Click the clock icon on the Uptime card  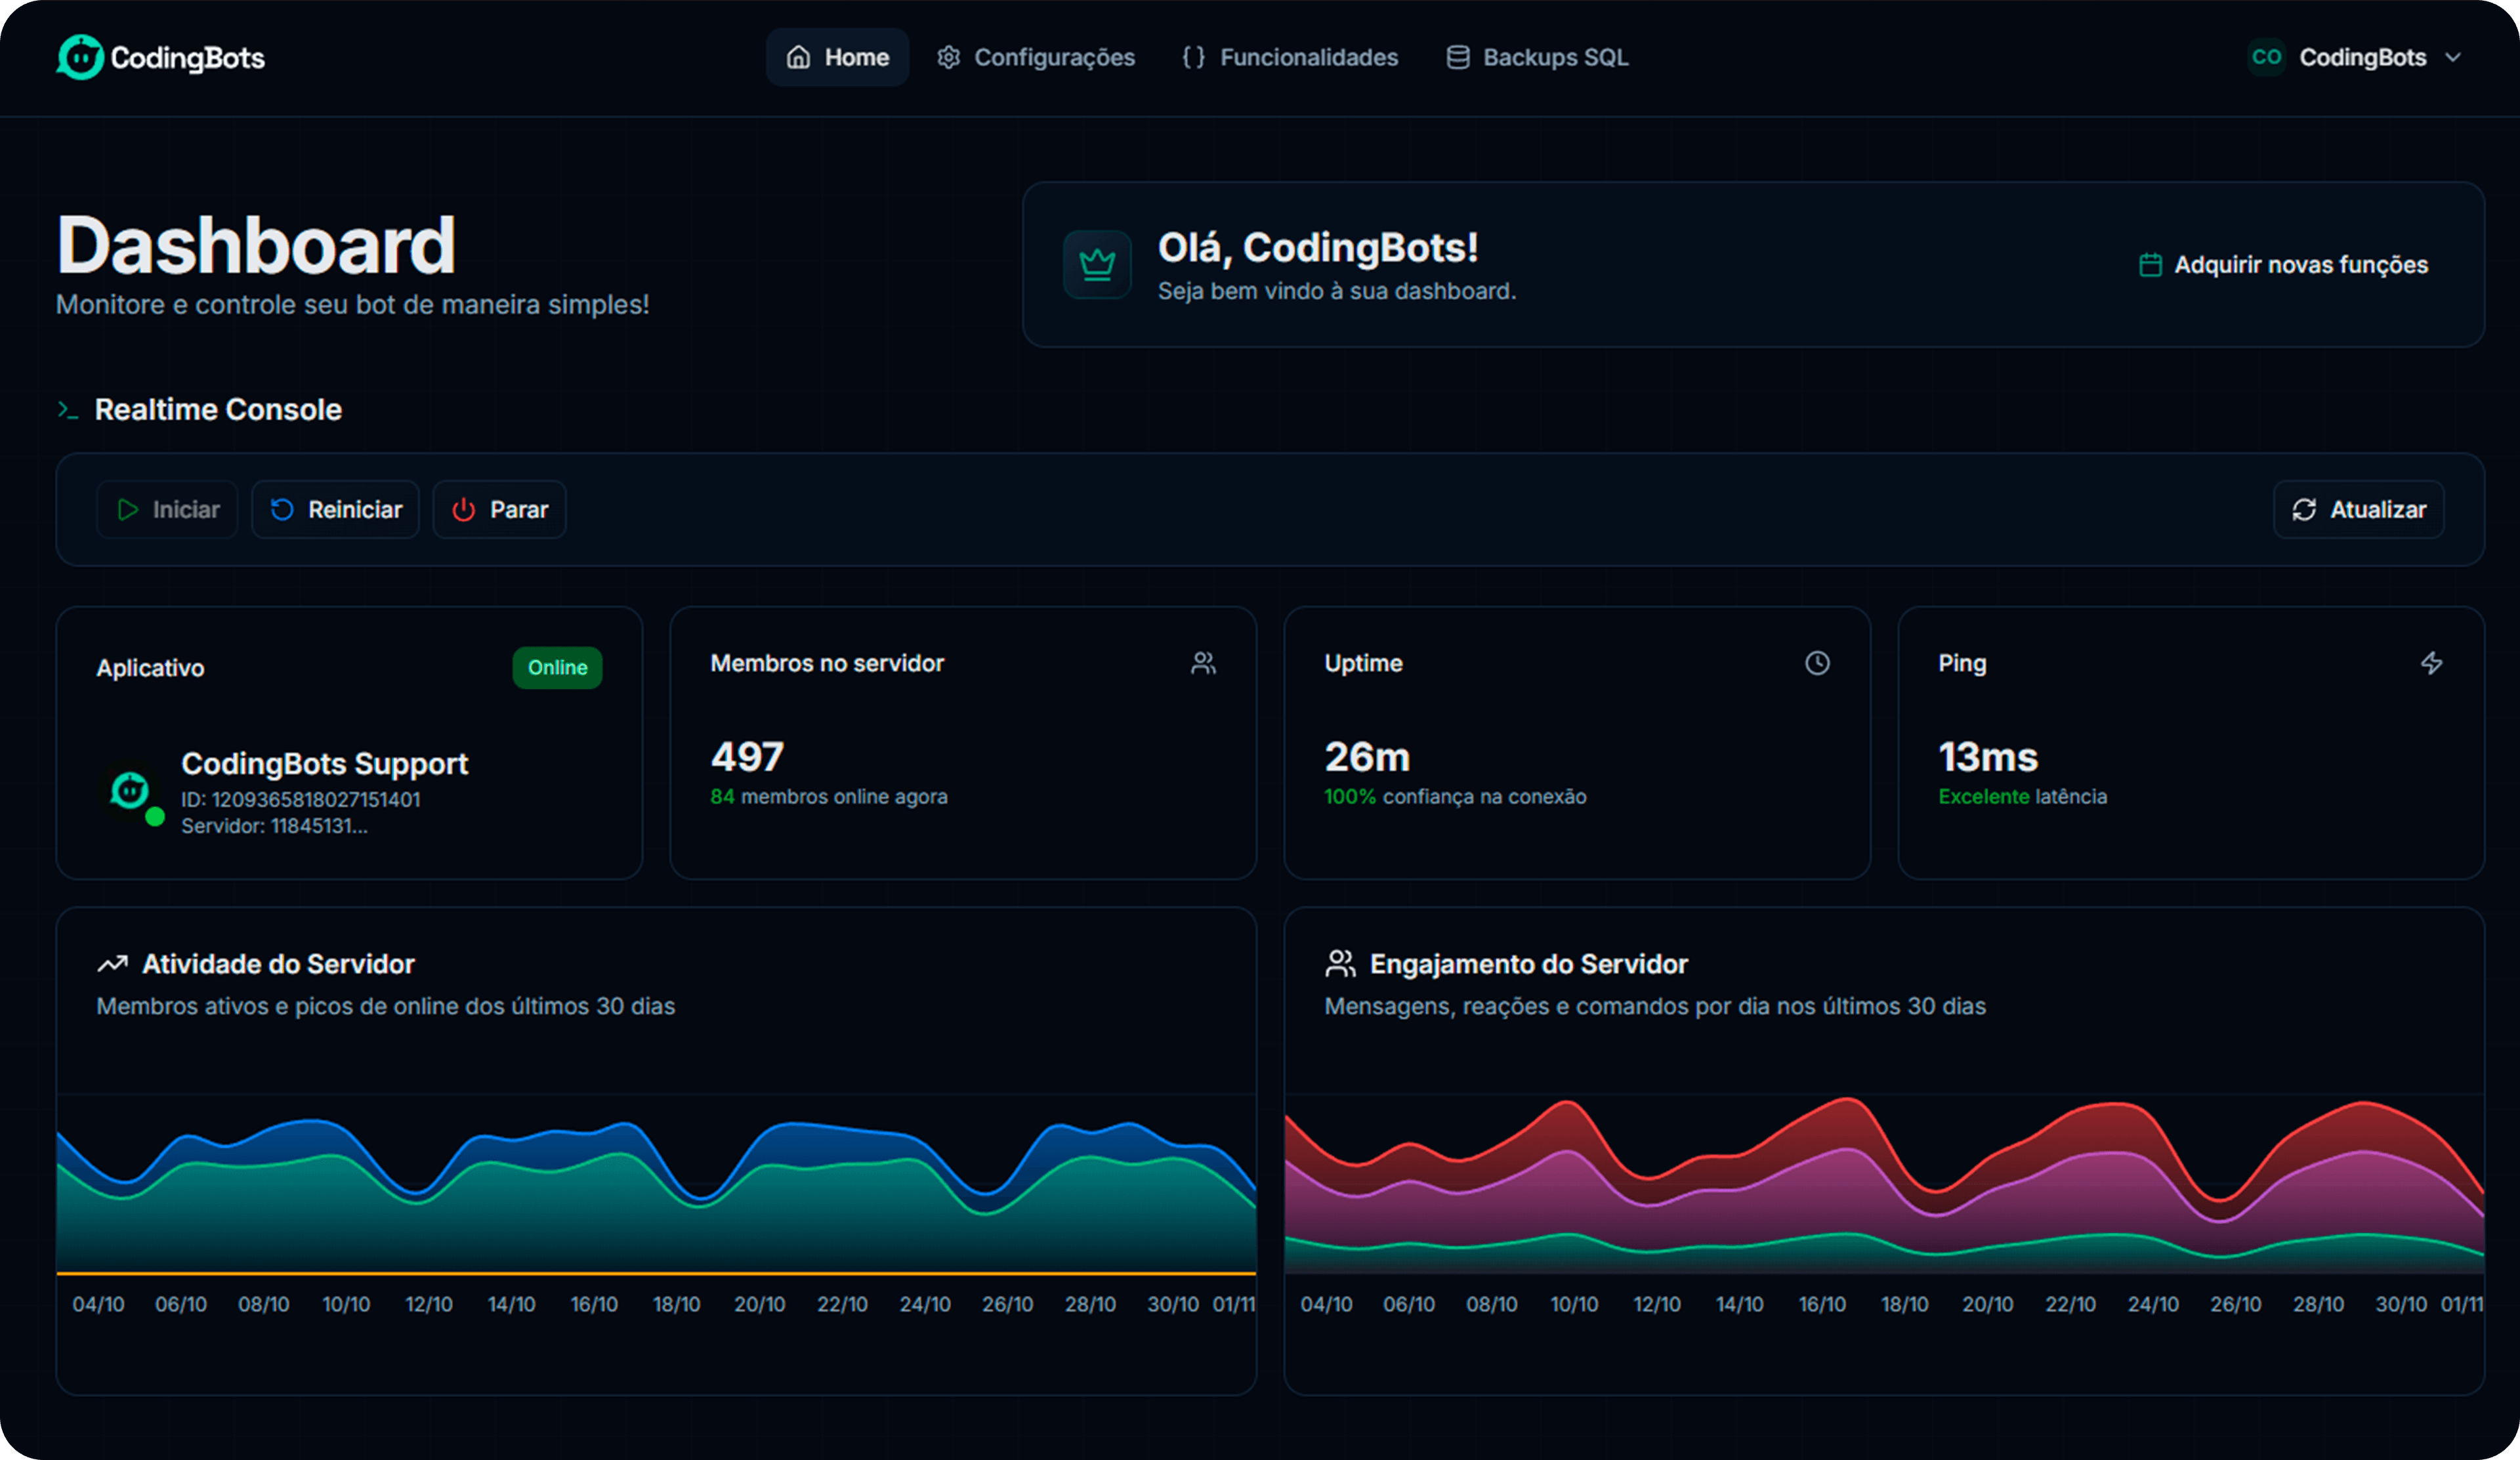click(x=1817, y=663)
